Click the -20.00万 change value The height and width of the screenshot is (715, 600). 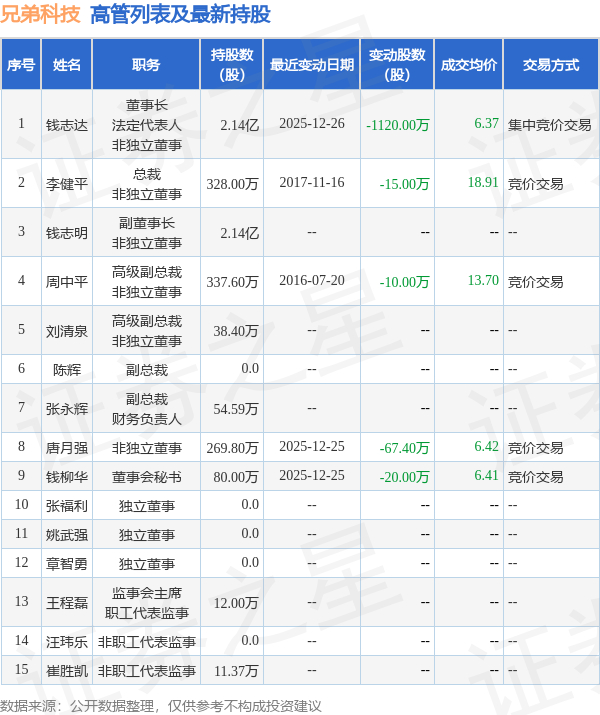click(404, 477)
